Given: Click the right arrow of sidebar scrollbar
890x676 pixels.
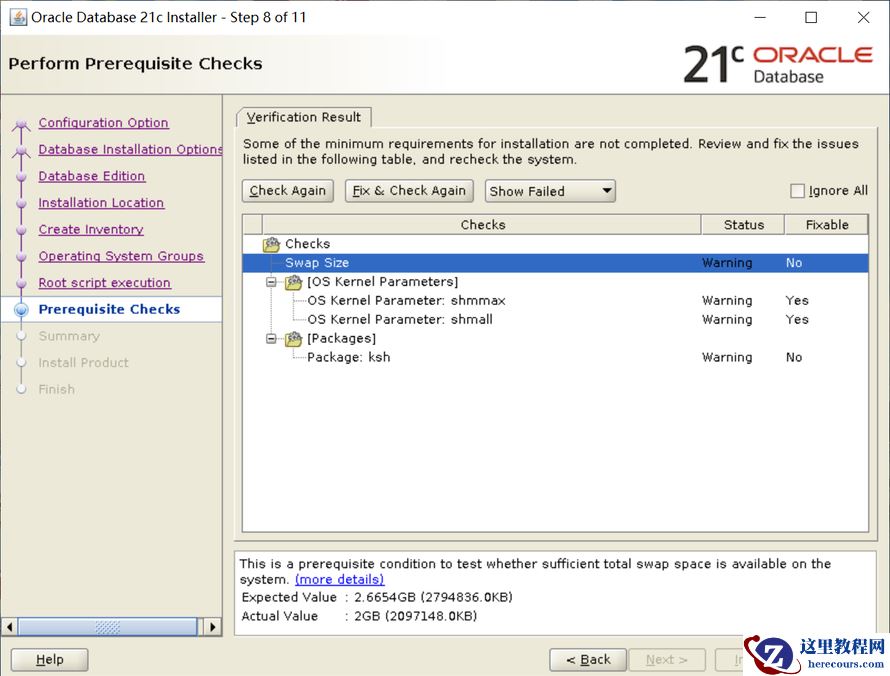Looking at the screenshot, I should (x=212, y=627).
